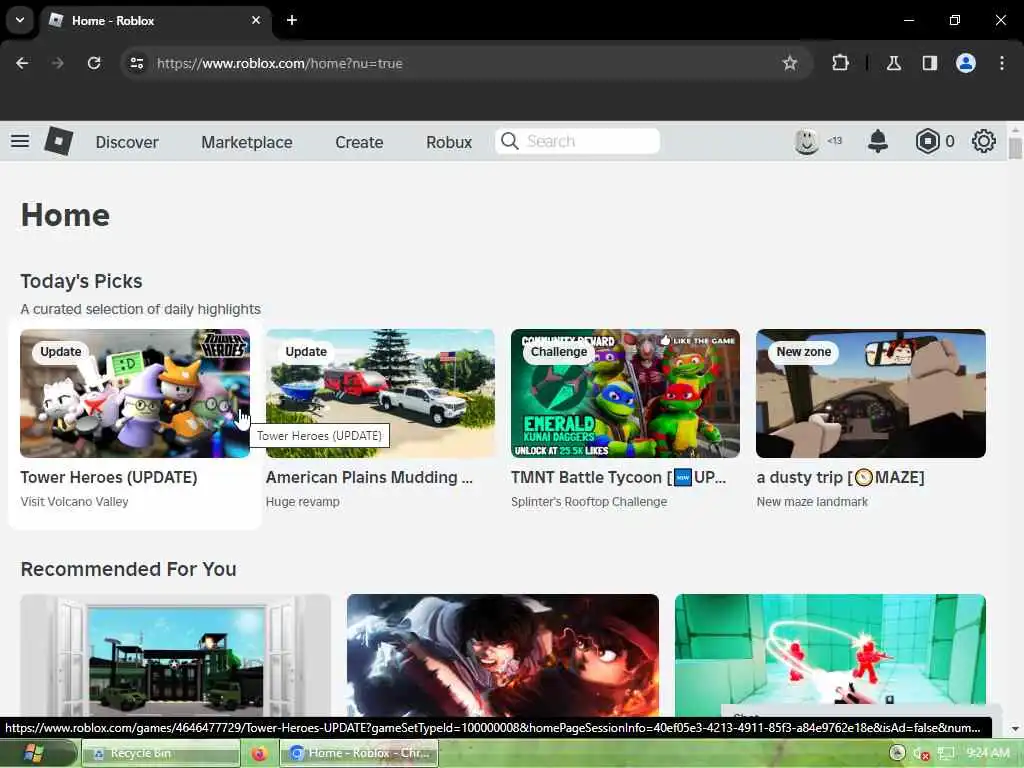Reload the Roblox page
This screenshot has height=768, width=1024.
[94, 63]
